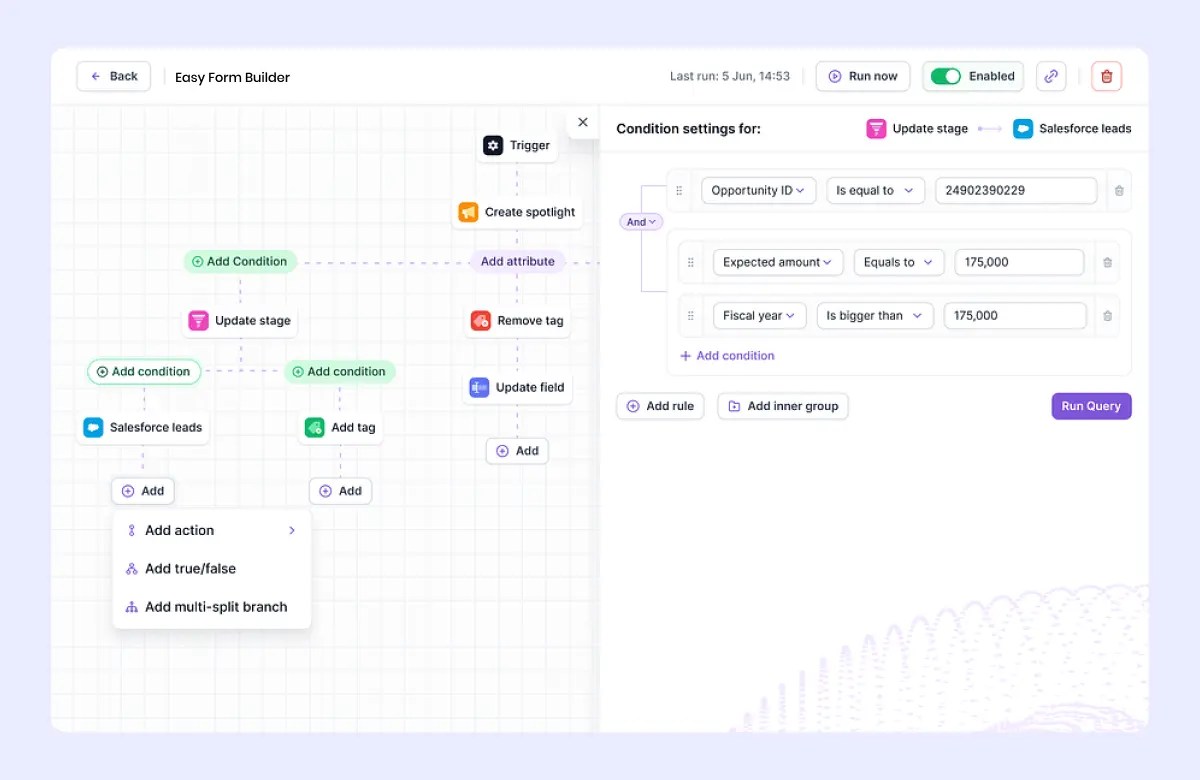Expand Add action chevron arrow

[x=292, y=530]
